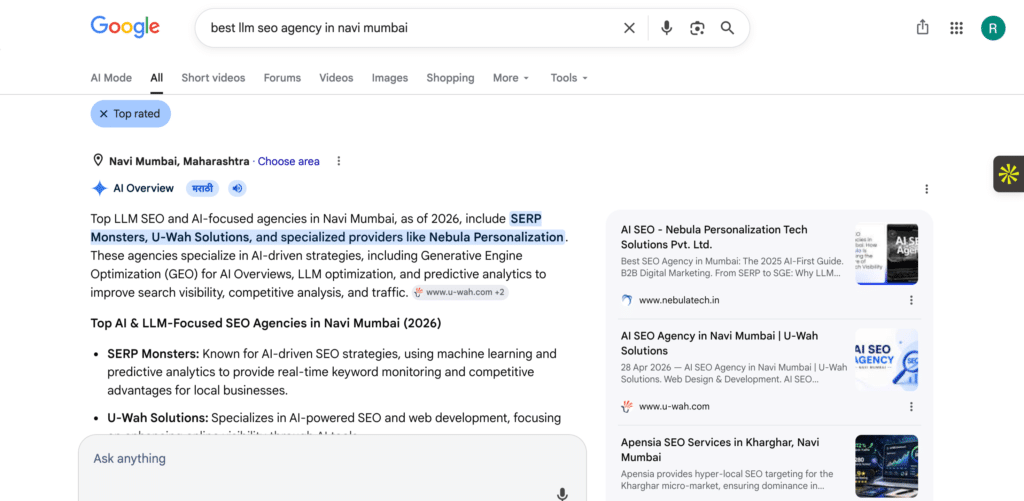Viewport: 1024px width, 501px height.
Task: Click microphone icon in Ask anything box
Action: tap(562, 494)
